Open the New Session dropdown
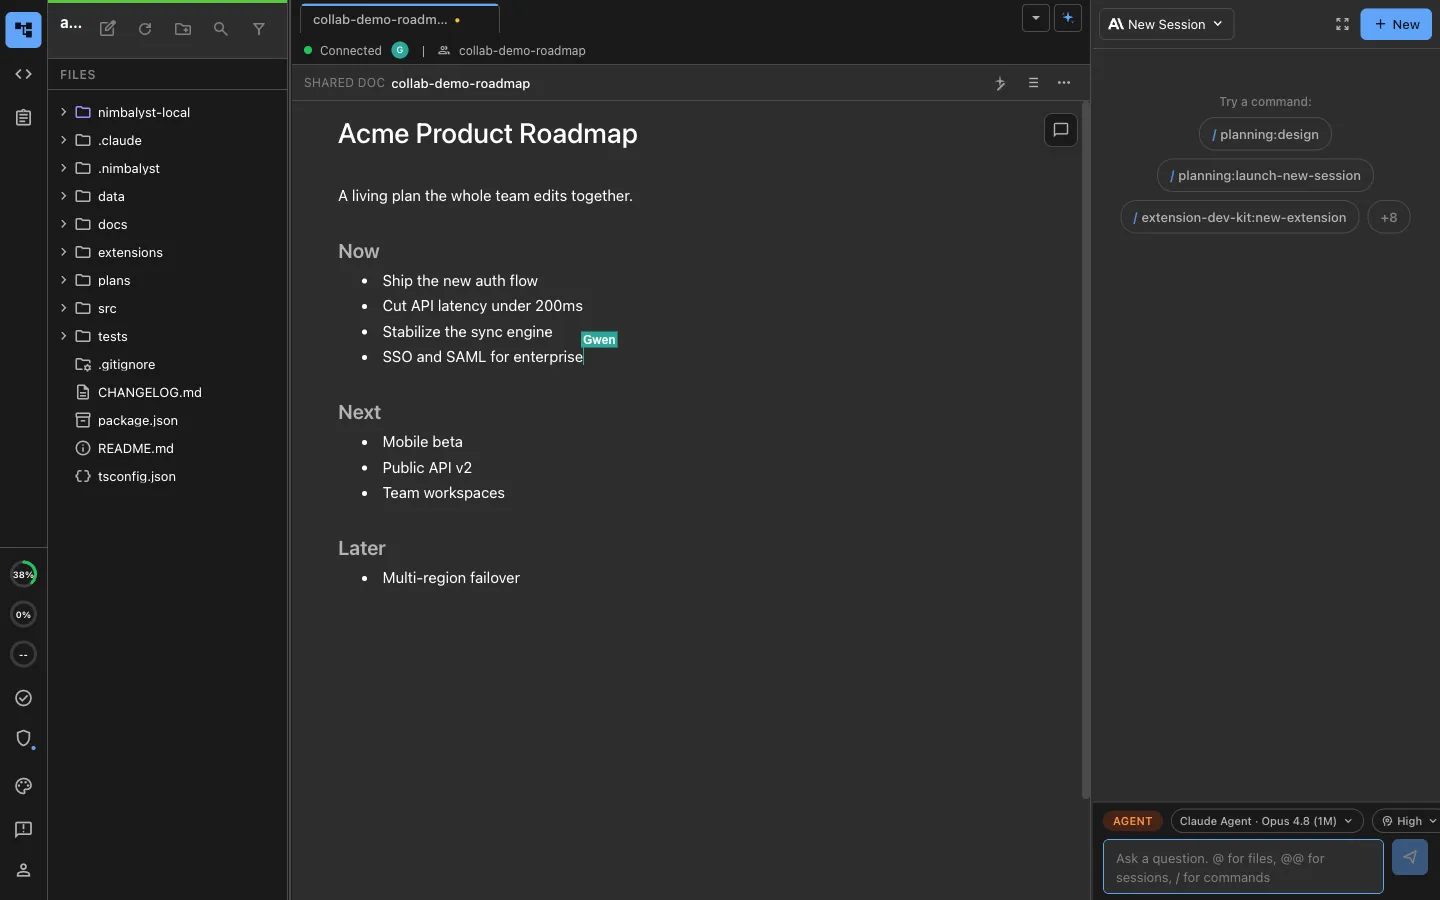The width and height of the screenshot is (1440, 900). 1166,24
